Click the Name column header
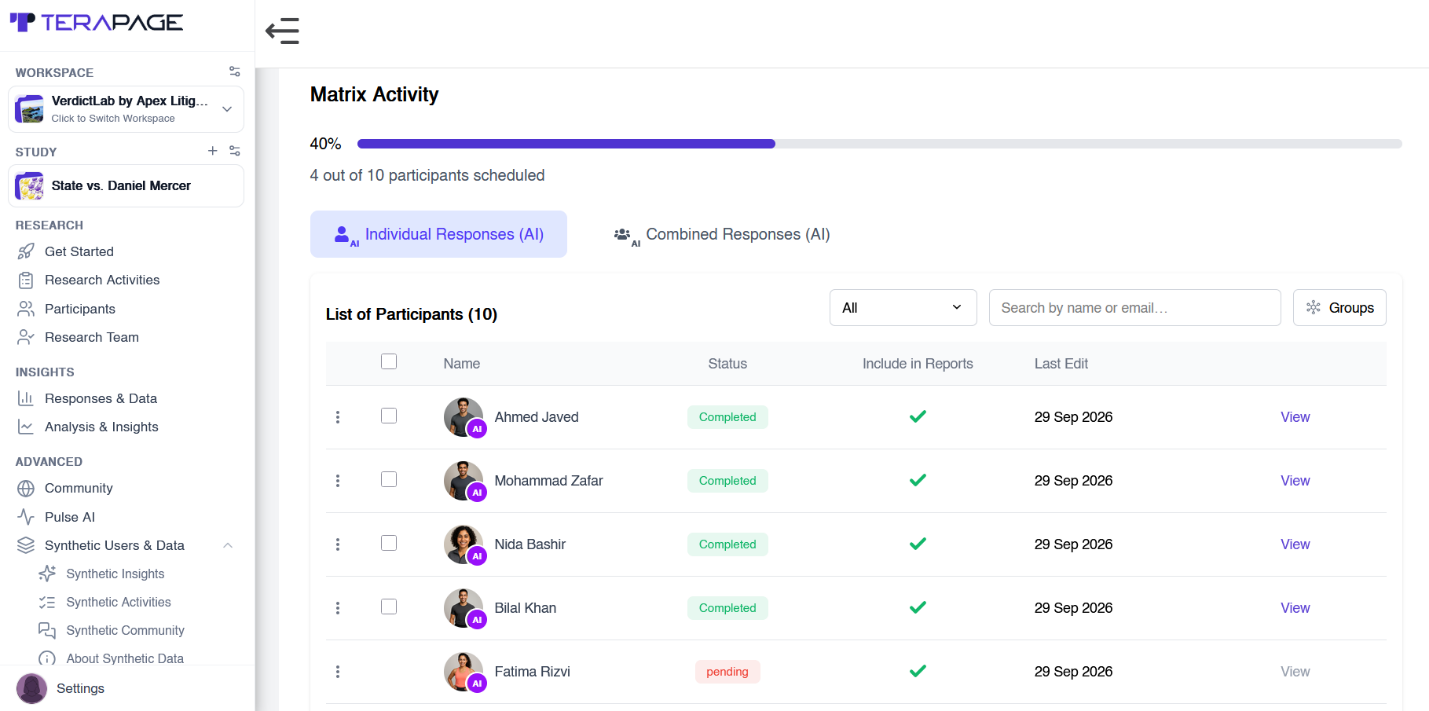Screen dimensions: 1429x711 click(x=462, y=363)
